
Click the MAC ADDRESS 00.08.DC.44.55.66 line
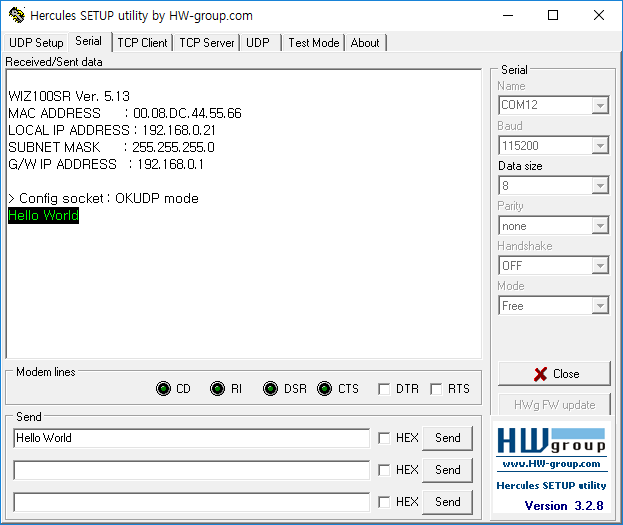point(125,113)
